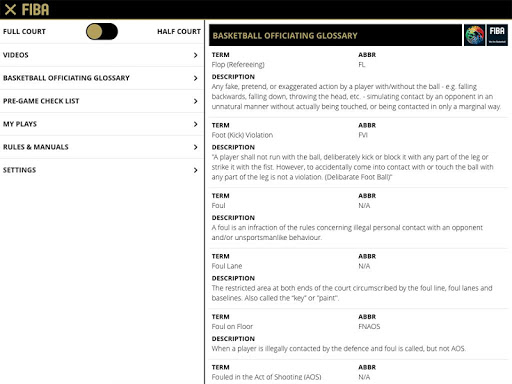Open the Settings menu item

click(x=102, y=170)
